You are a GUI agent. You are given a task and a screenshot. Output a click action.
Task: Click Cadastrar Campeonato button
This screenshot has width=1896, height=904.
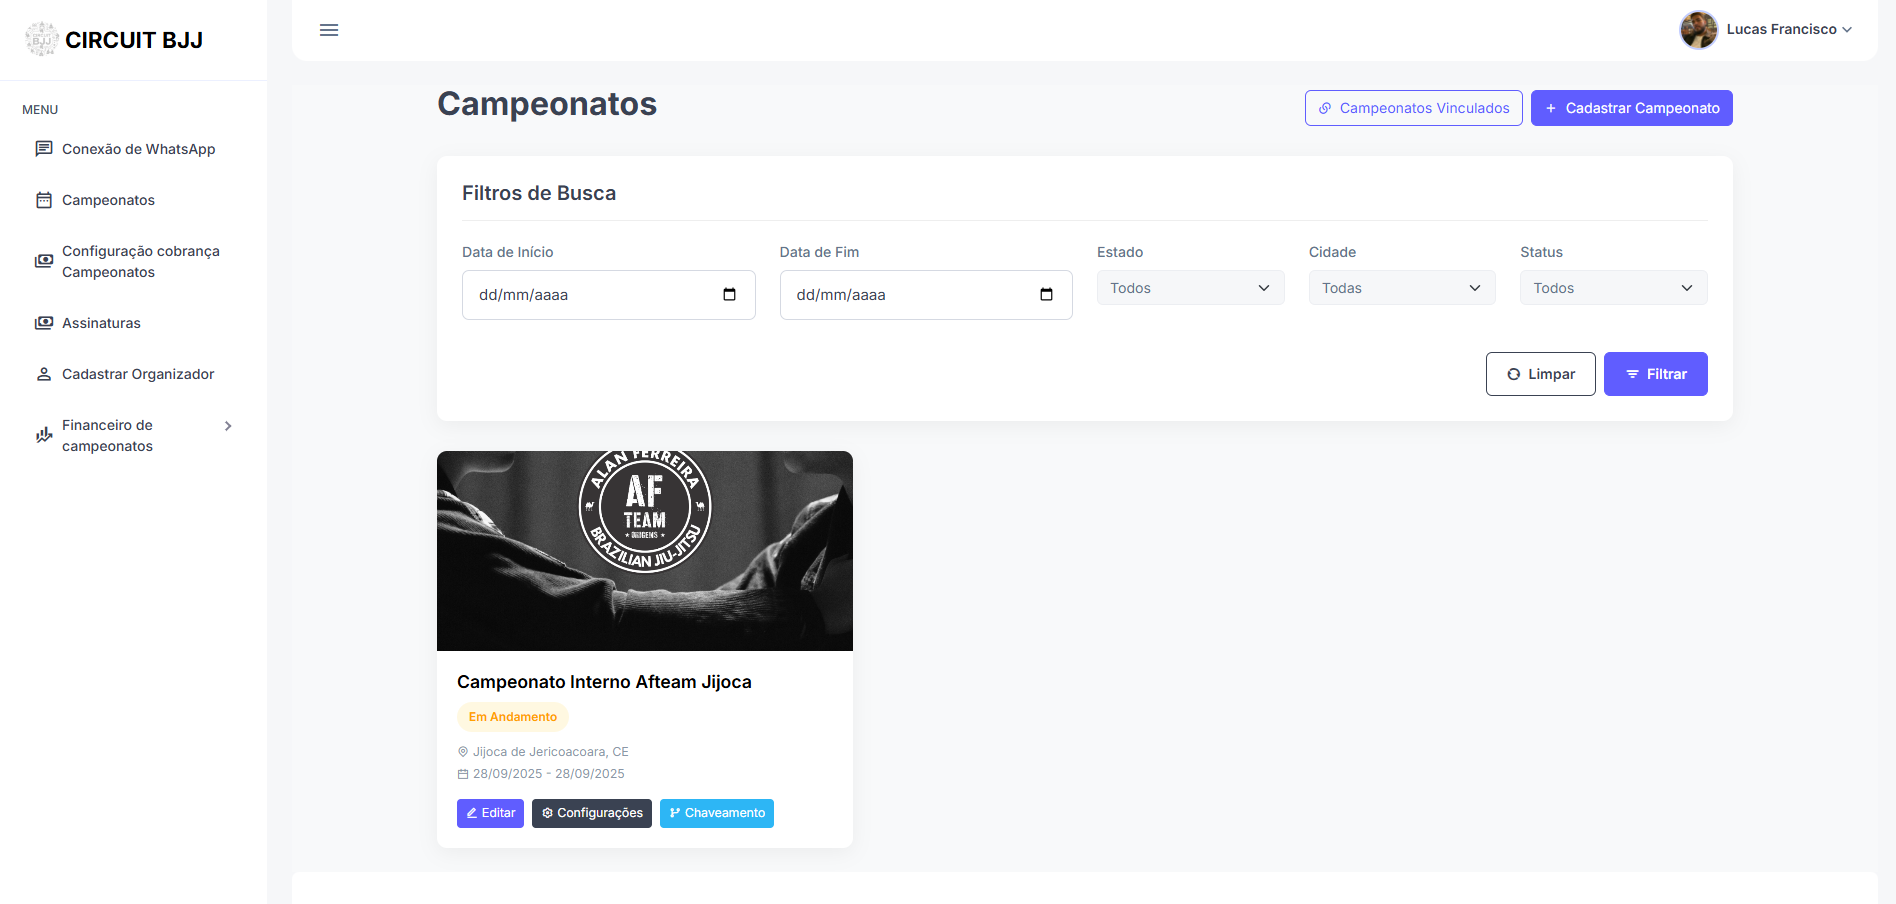[1631, 108]
